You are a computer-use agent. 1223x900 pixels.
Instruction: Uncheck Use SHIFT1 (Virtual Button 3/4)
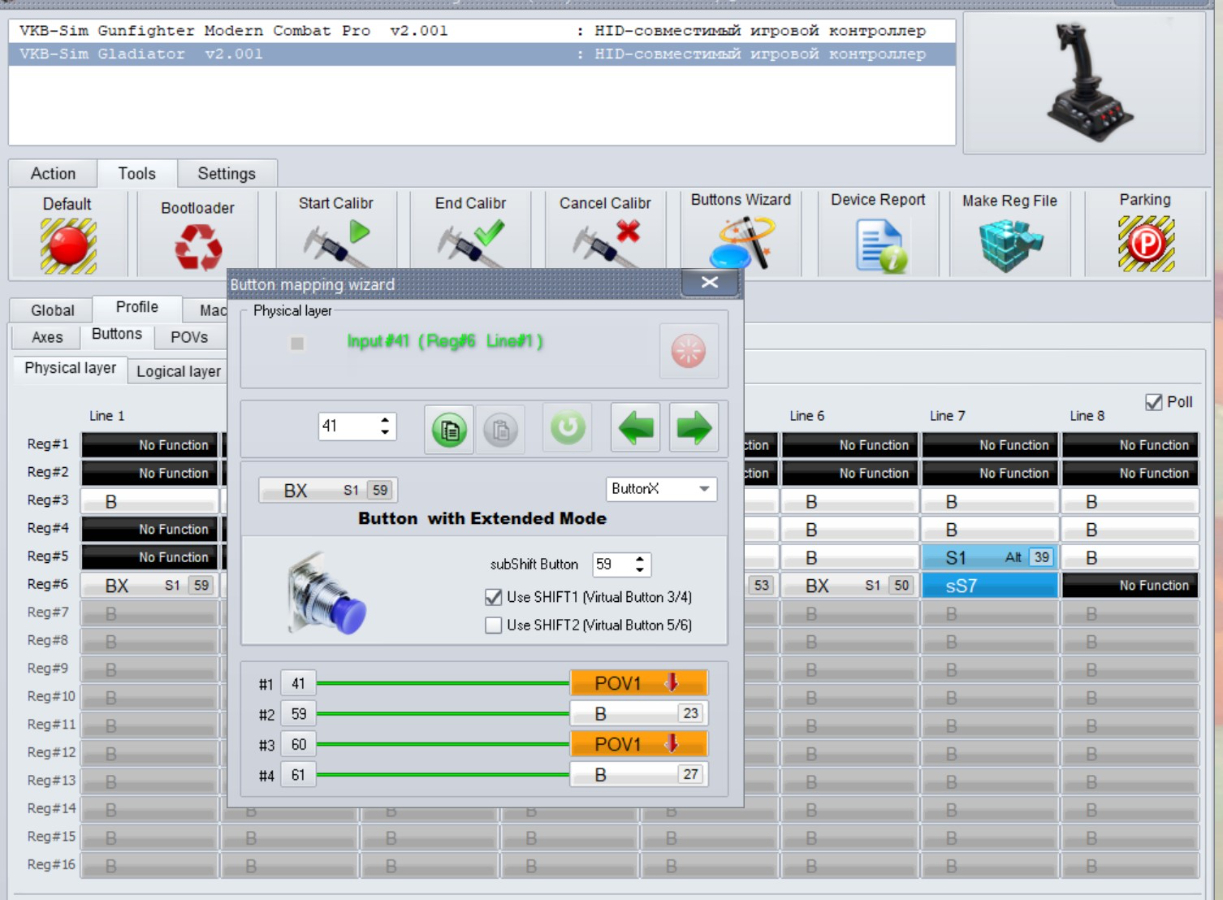[493, 597]
